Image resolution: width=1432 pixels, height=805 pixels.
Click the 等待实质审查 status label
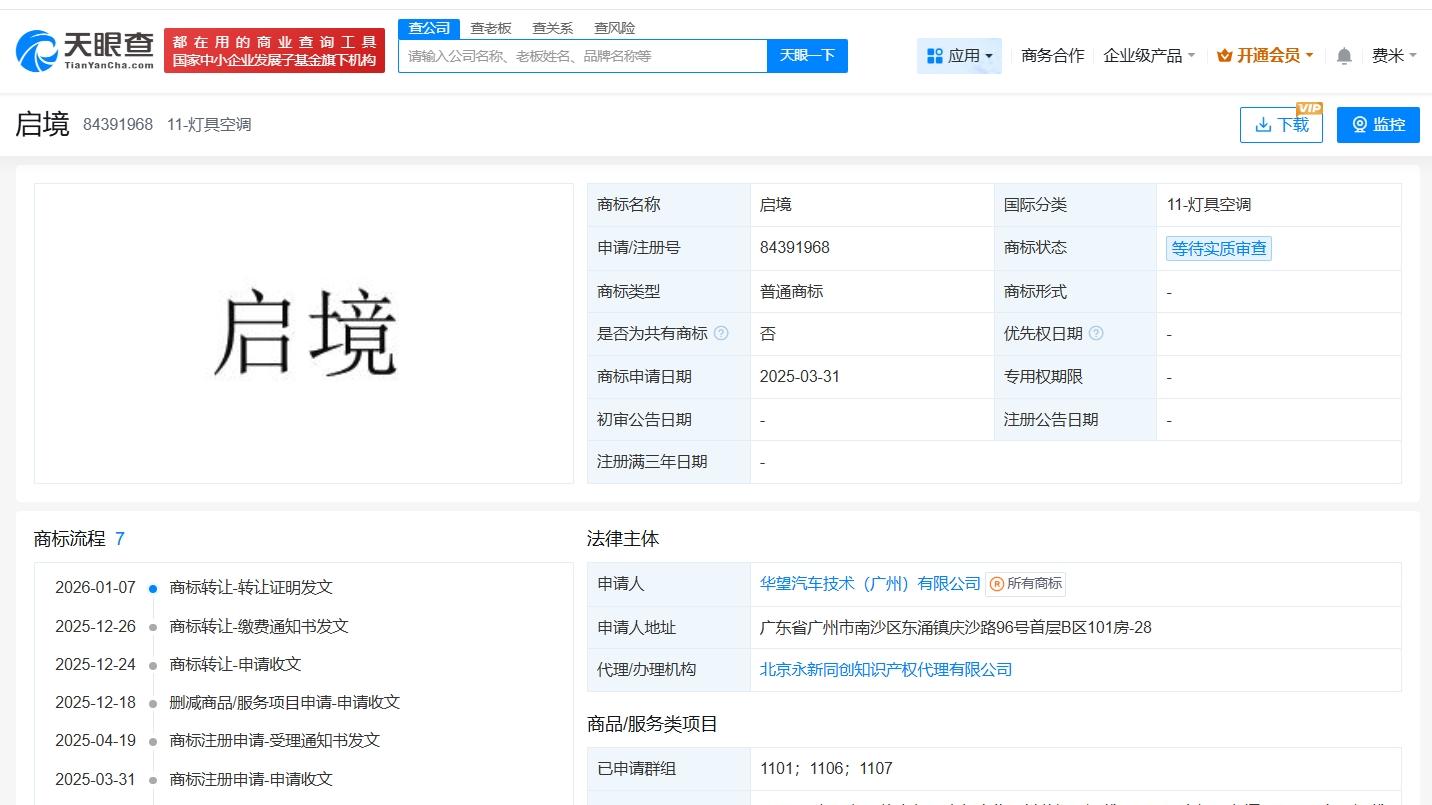click(x=1218, y=248)
